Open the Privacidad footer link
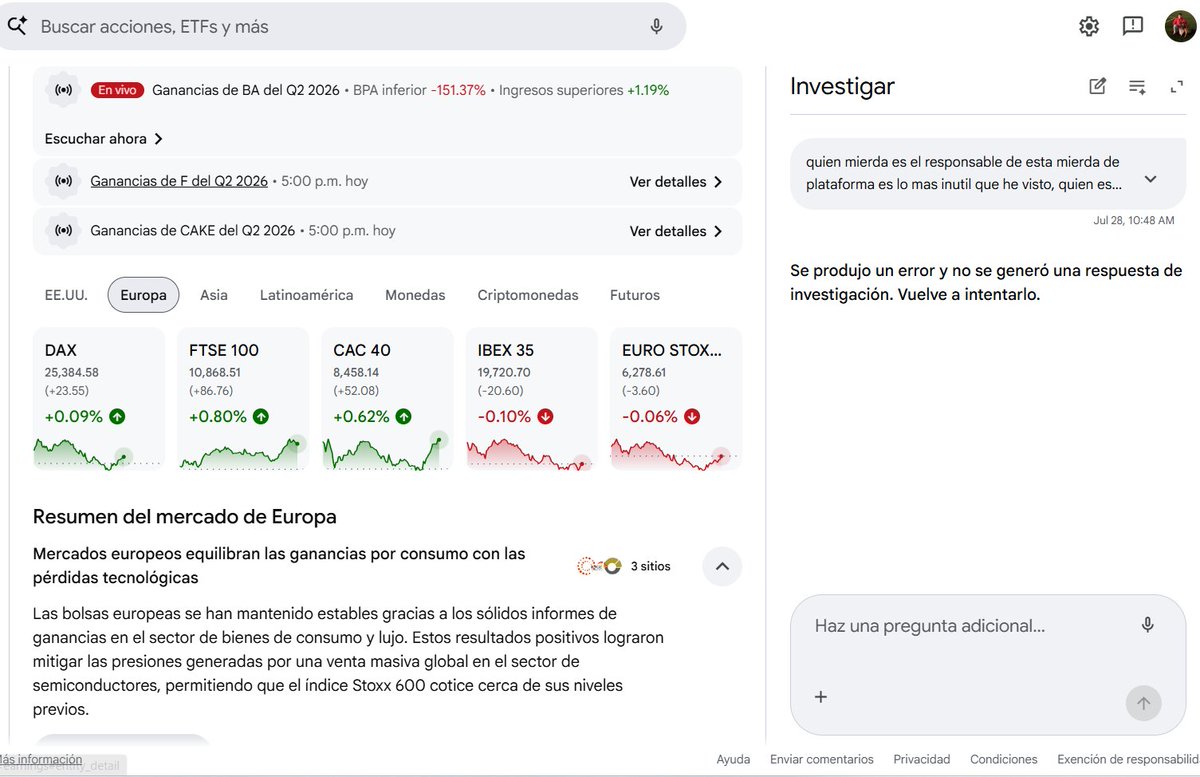The width and height of the screenshot is (1200, 777). [922, 760]
